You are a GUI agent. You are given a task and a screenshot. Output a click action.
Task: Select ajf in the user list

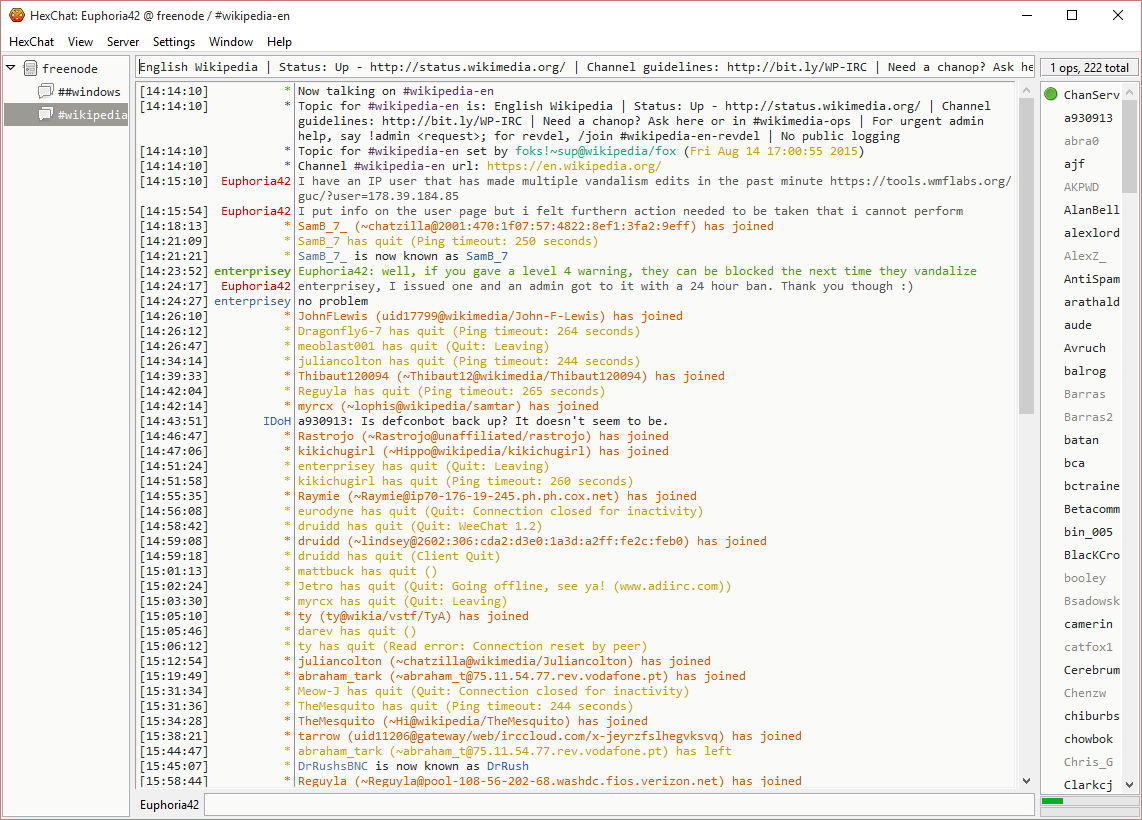tap(1074, 164)
